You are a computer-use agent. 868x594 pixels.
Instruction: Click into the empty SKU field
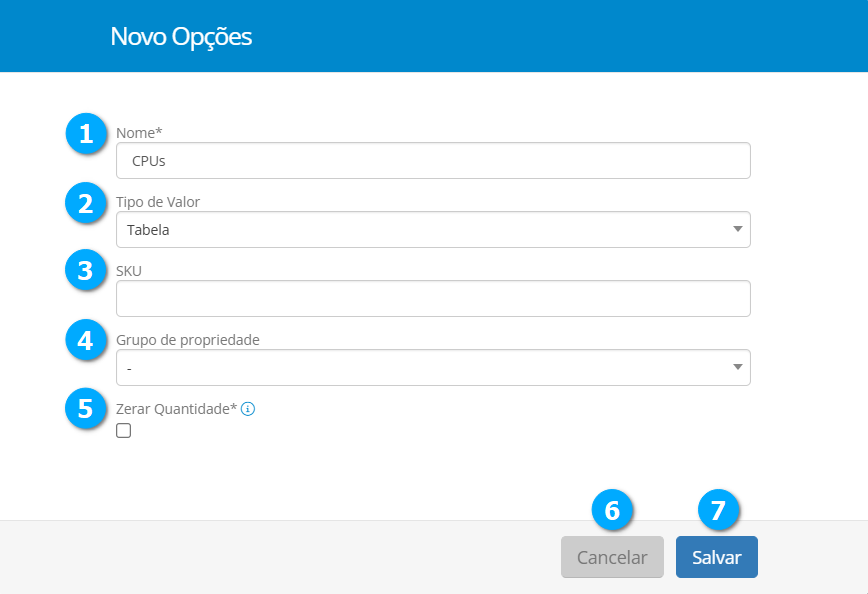coord(433,298)
